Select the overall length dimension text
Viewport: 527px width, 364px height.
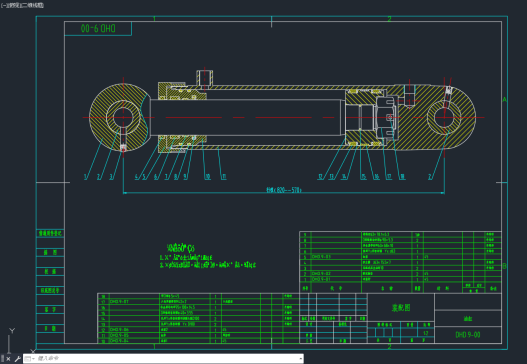tap(284, 190)
